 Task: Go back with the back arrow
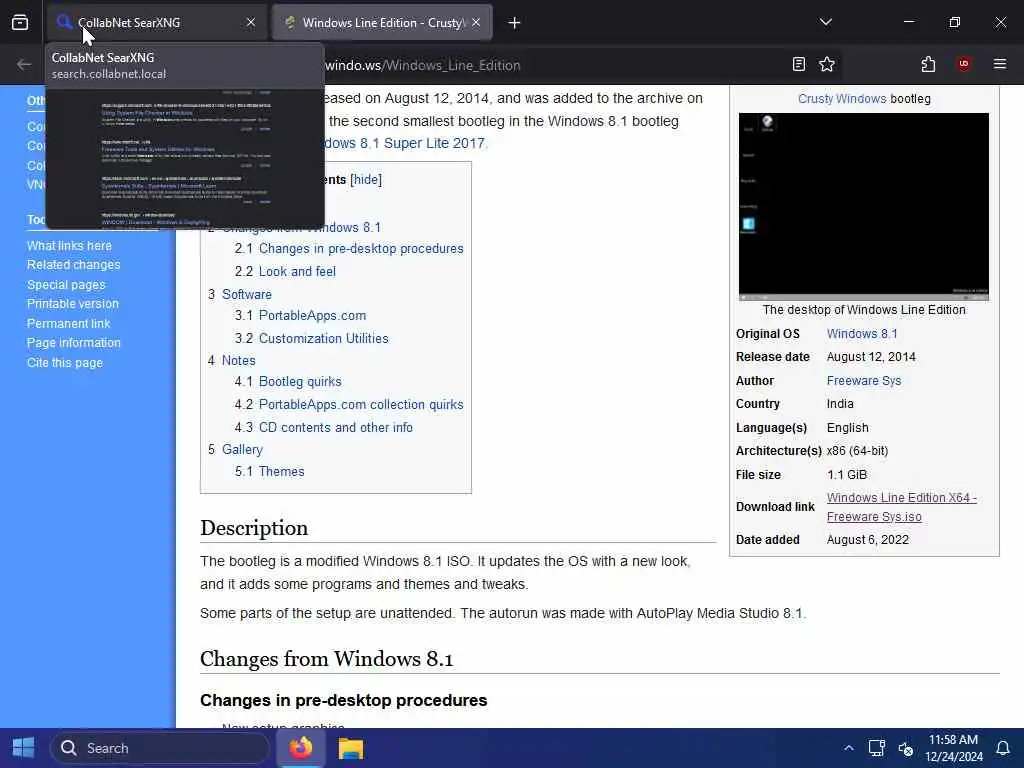[x=24, y=64]
